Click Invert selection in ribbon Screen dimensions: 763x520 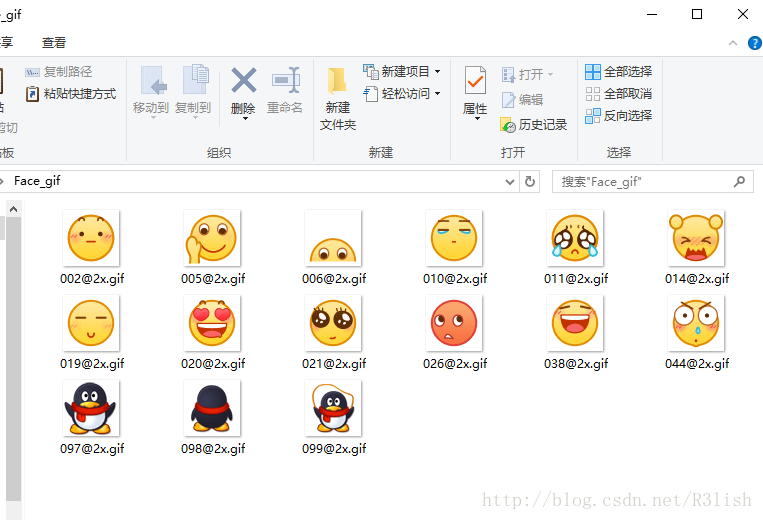click(618, 116)
